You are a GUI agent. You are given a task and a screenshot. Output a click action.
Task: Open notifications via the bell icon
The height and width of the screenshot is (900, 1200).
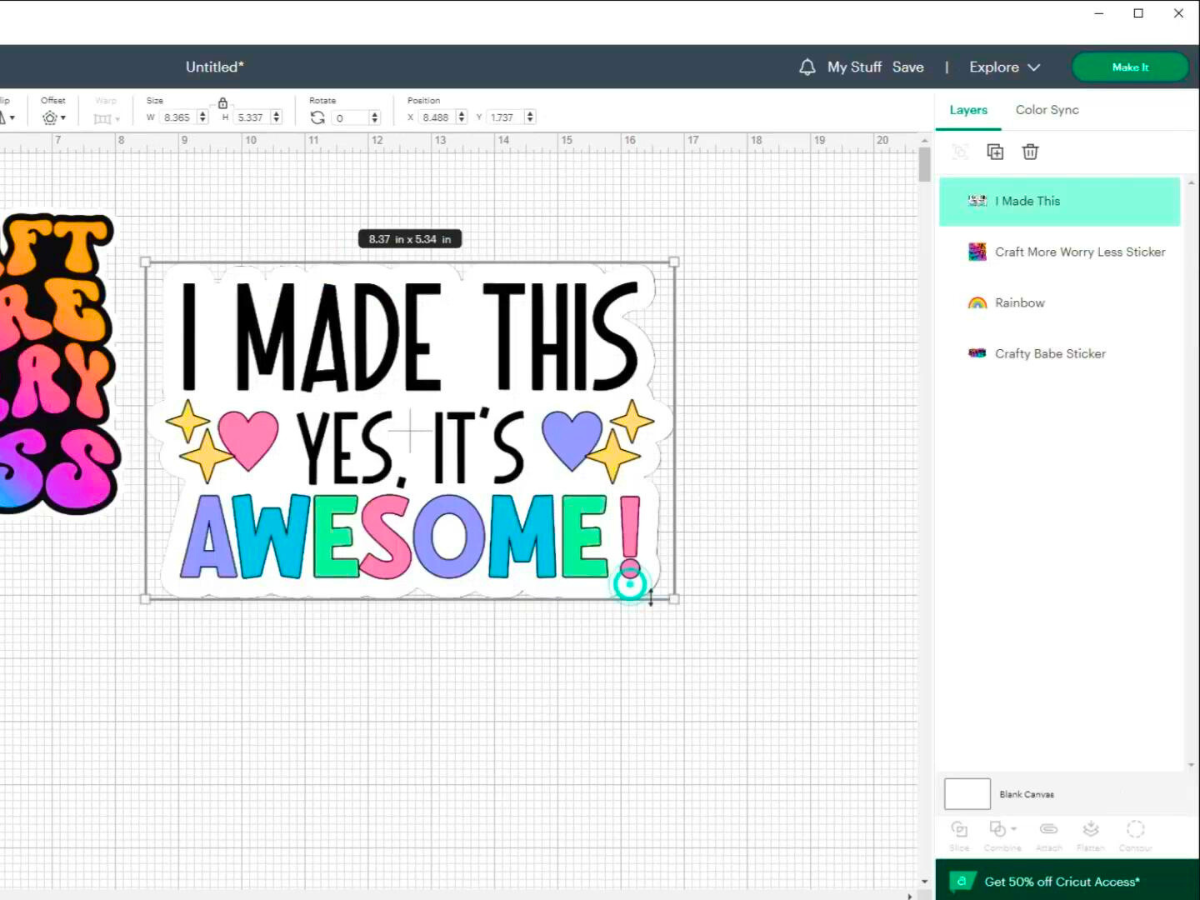(807, 67)
